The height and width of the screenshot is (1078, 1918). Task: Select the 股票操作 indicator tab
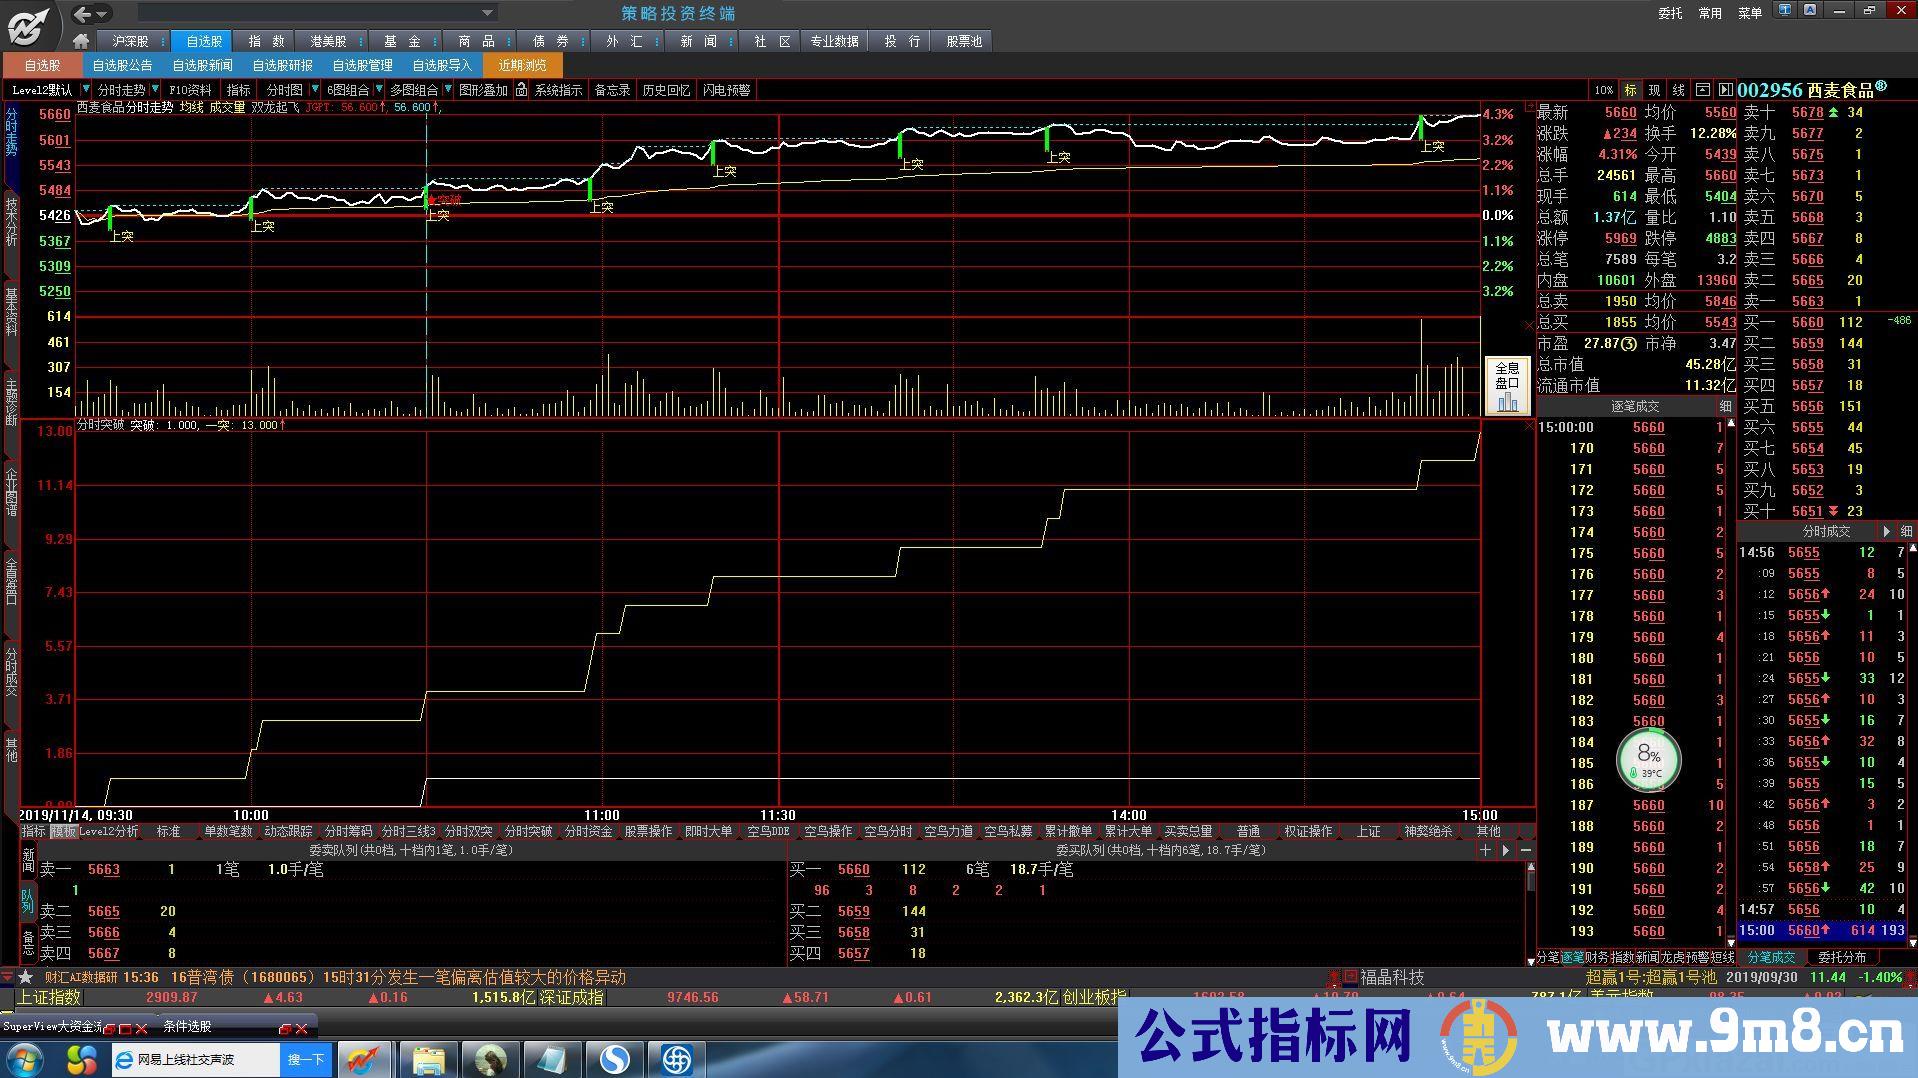pos(648,831)
